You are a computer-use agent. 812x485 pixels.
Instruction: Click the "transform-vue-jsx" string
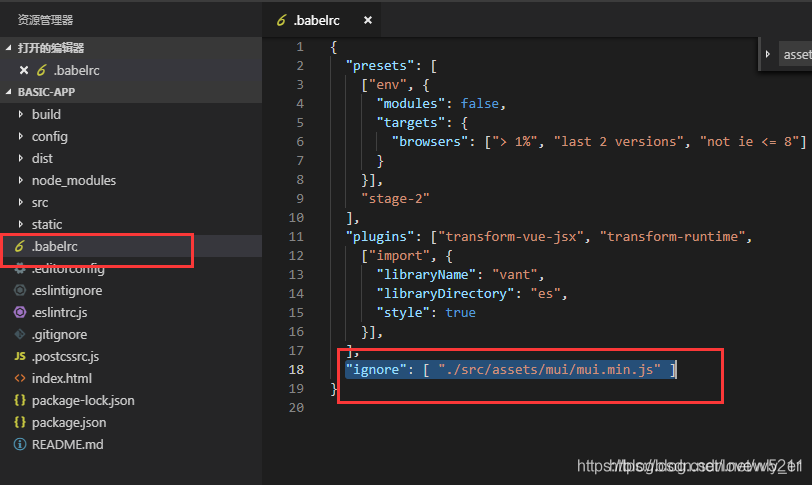511,237
